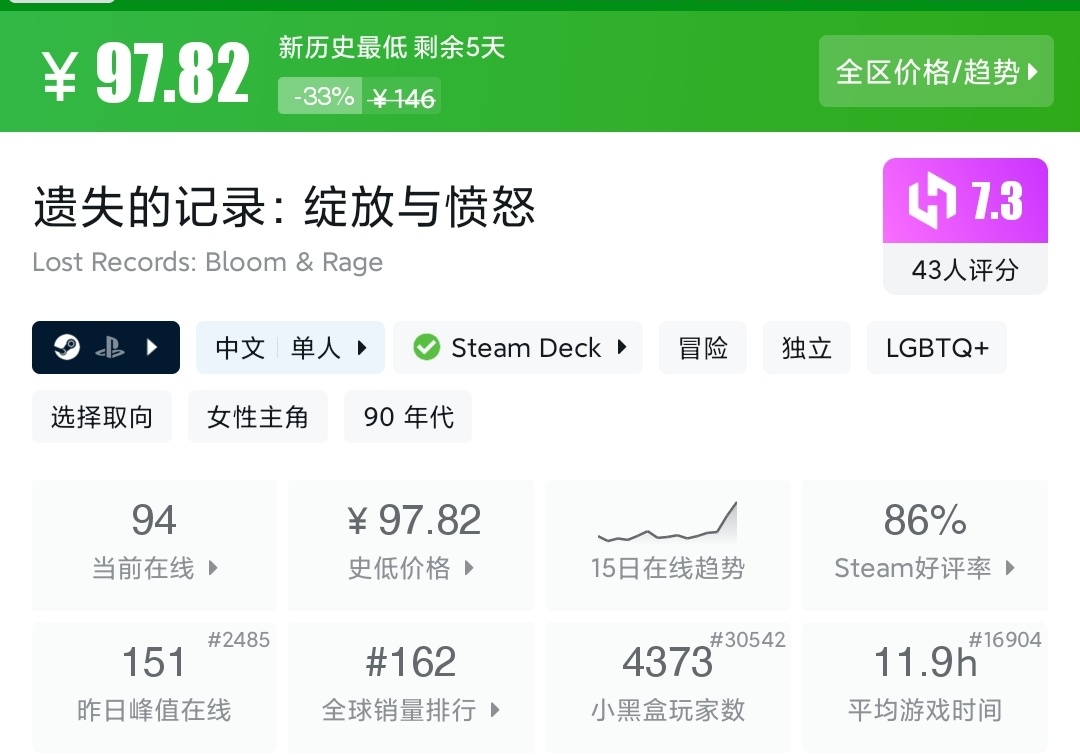
Task: Click the green Steam Deck verified checkmark
Action: coord(427,348)
